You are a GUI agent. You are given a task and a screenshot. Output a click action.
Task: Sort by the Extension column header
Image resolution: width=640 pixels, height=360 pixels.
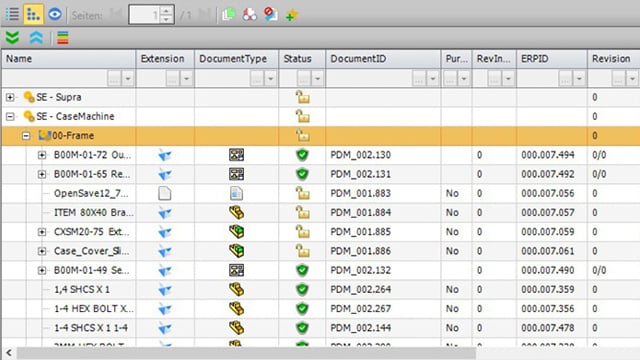(165, 59)
